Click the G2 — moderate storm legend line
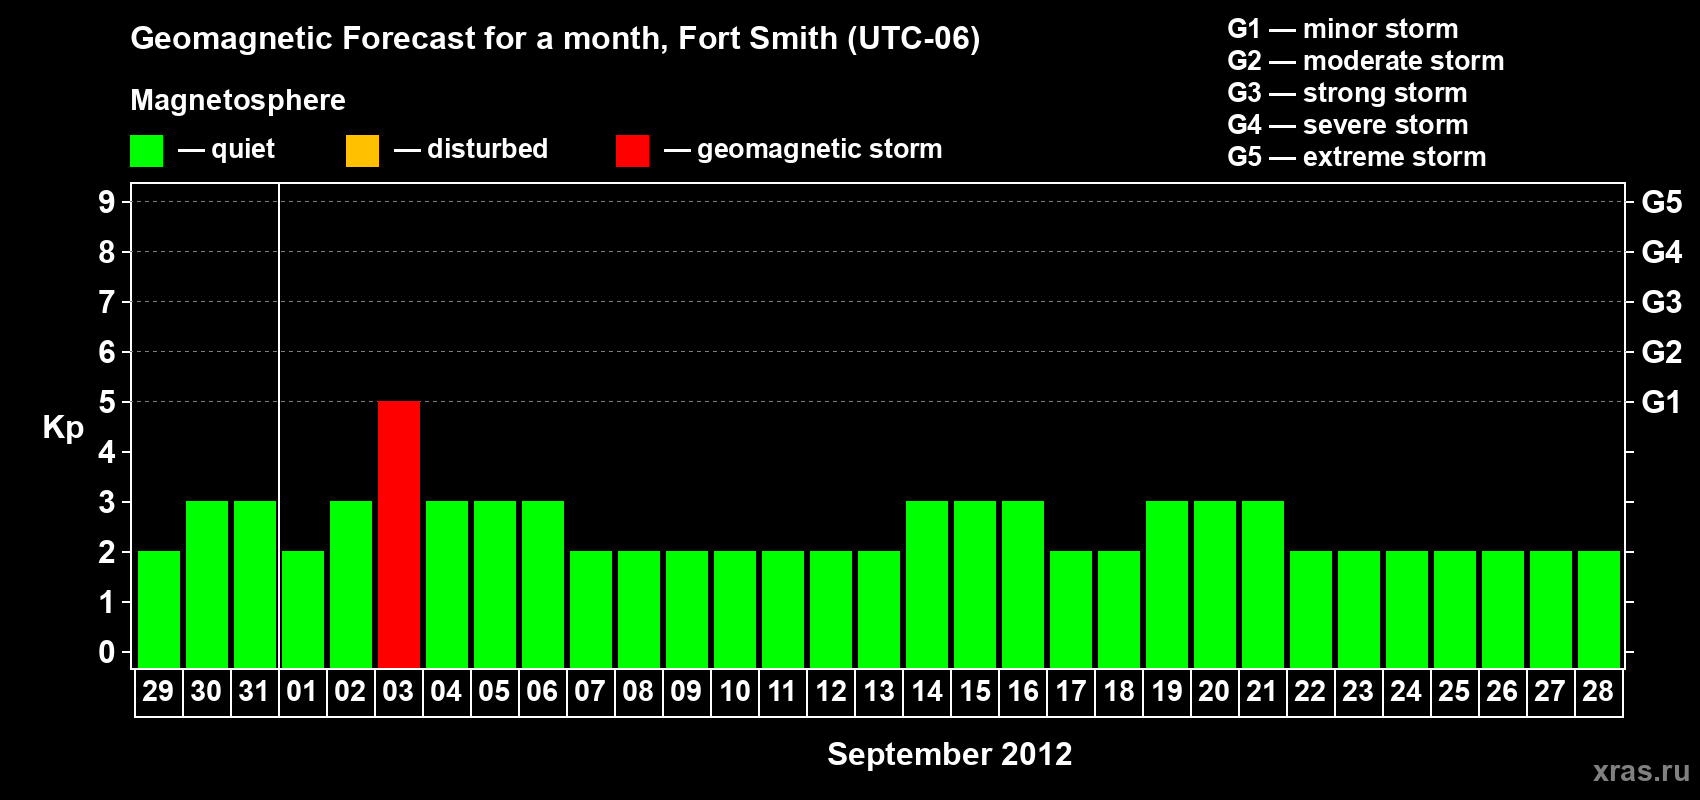 [x=1365, y=61]
